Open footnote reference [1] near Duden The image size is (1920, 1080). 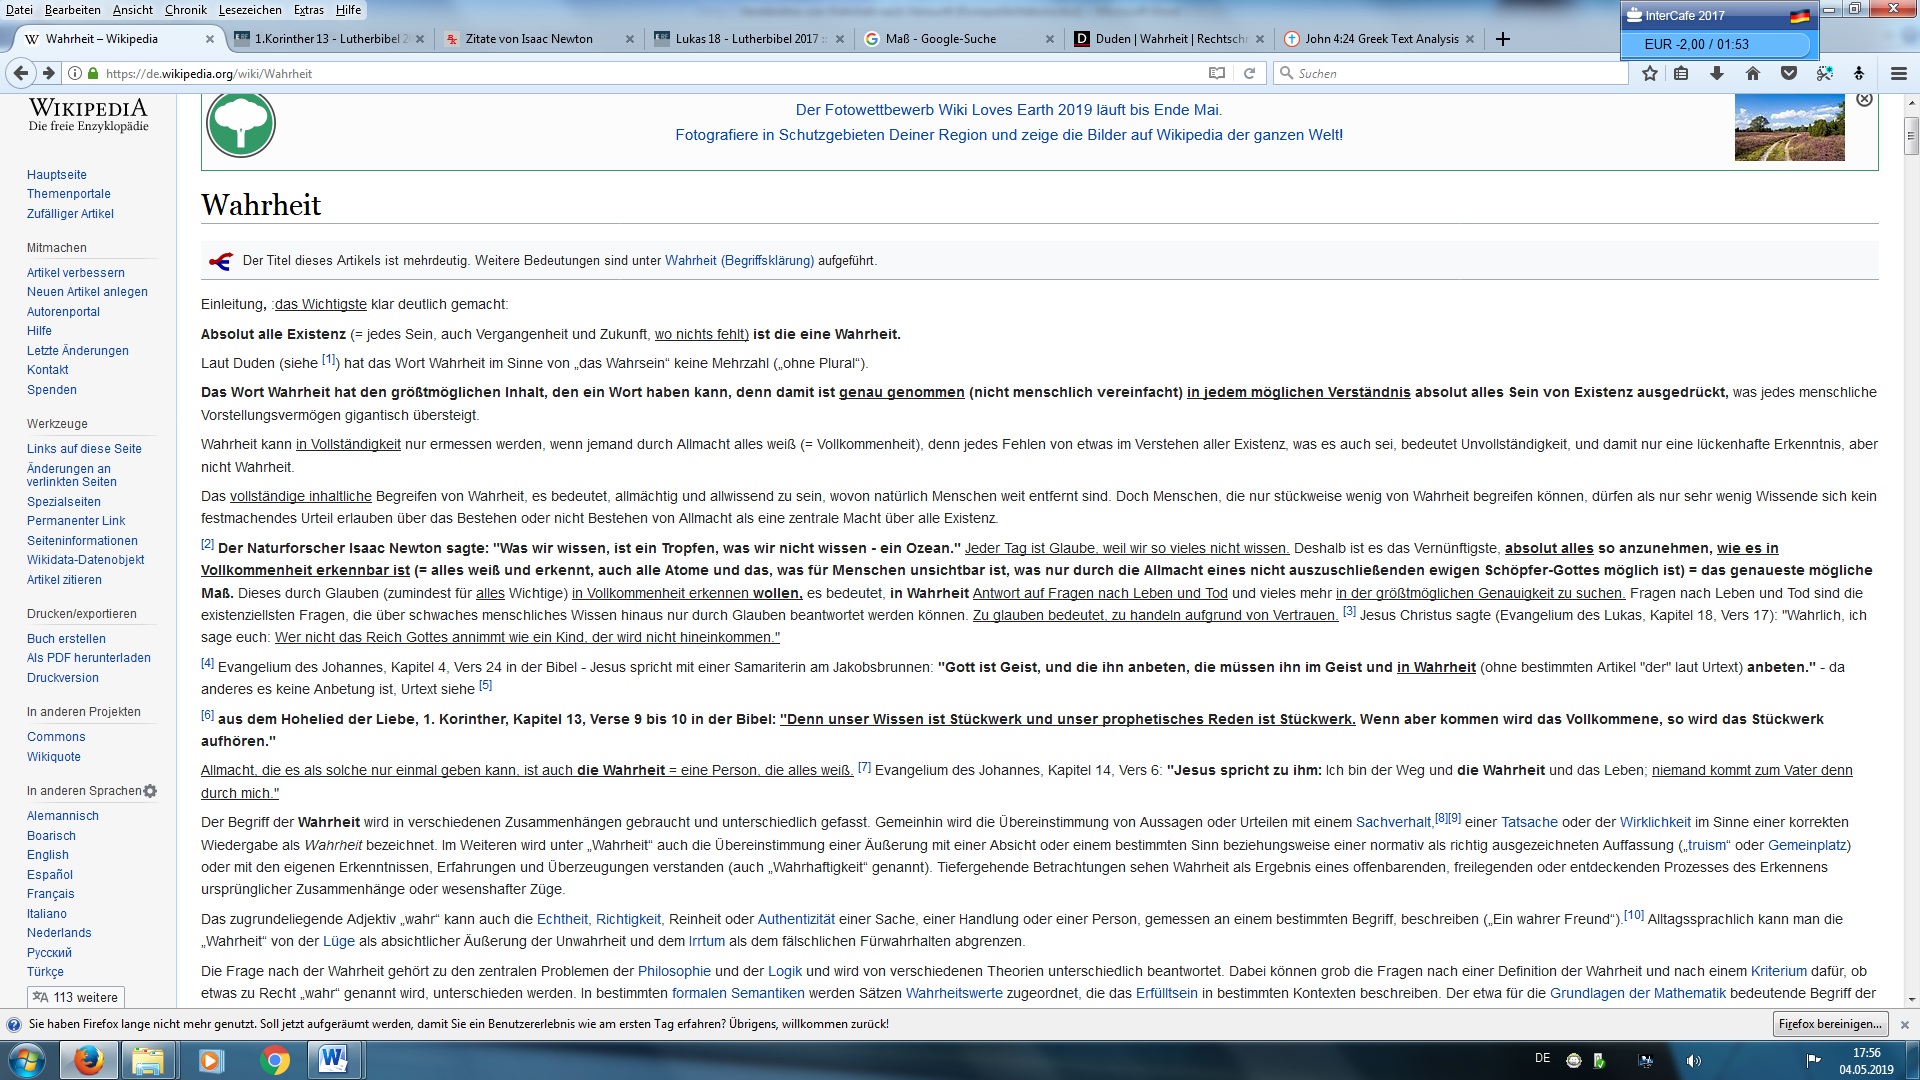coord(329,360)
